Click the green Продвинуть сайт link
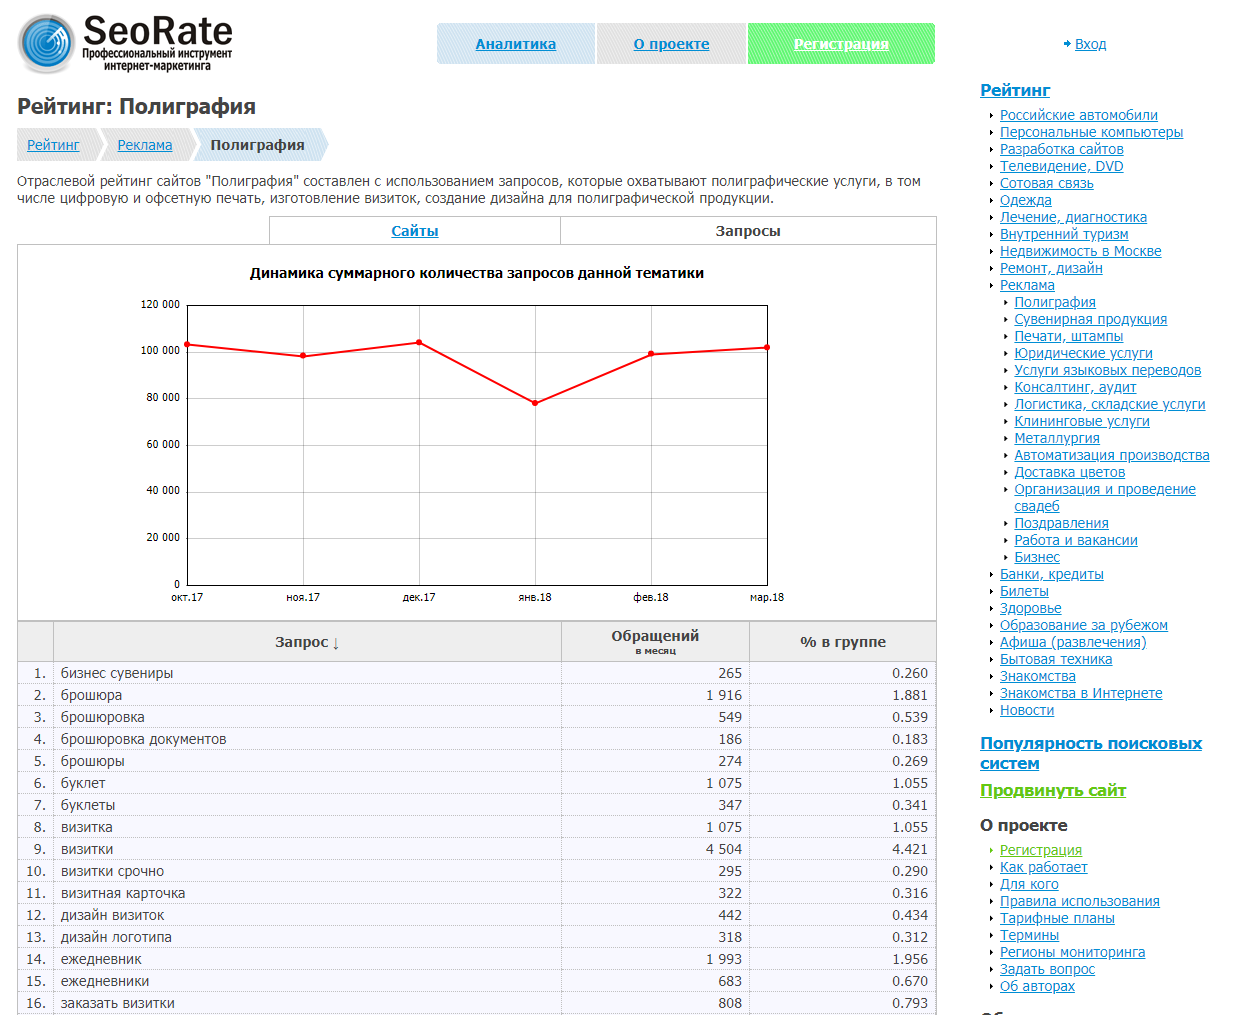This screenshot has width=1247, height=1015. pos(1052,790)
